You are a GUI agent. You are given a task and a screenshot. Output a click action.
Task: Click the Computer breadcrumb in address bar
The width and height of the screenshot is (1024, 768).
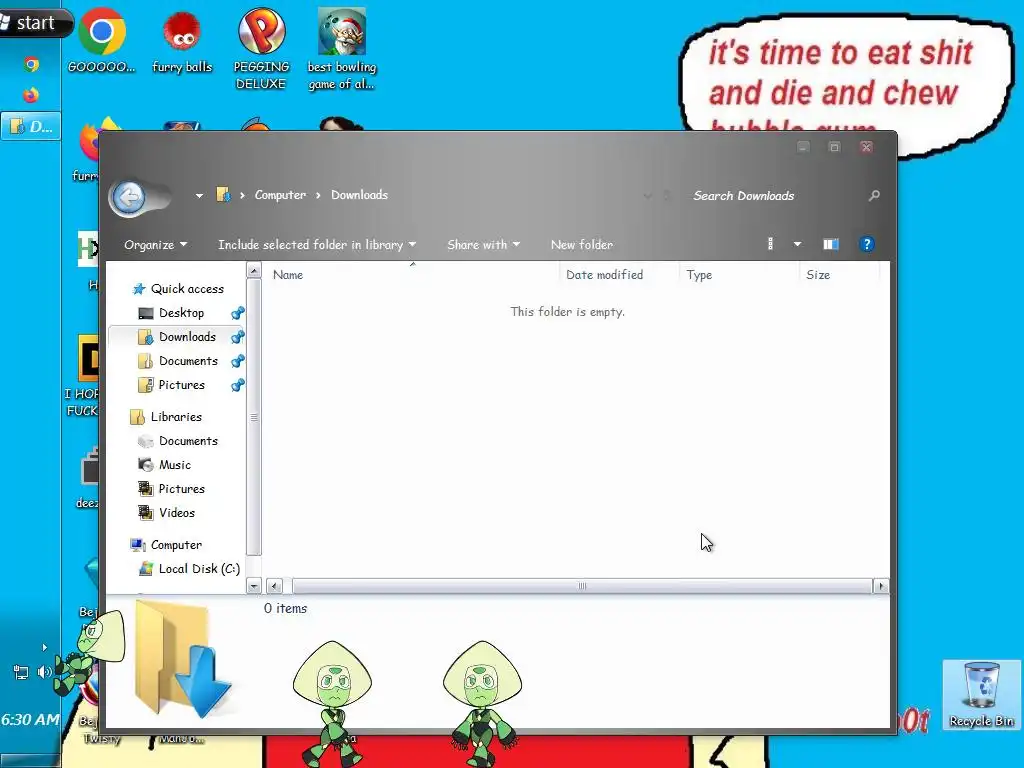pos(280,195)
